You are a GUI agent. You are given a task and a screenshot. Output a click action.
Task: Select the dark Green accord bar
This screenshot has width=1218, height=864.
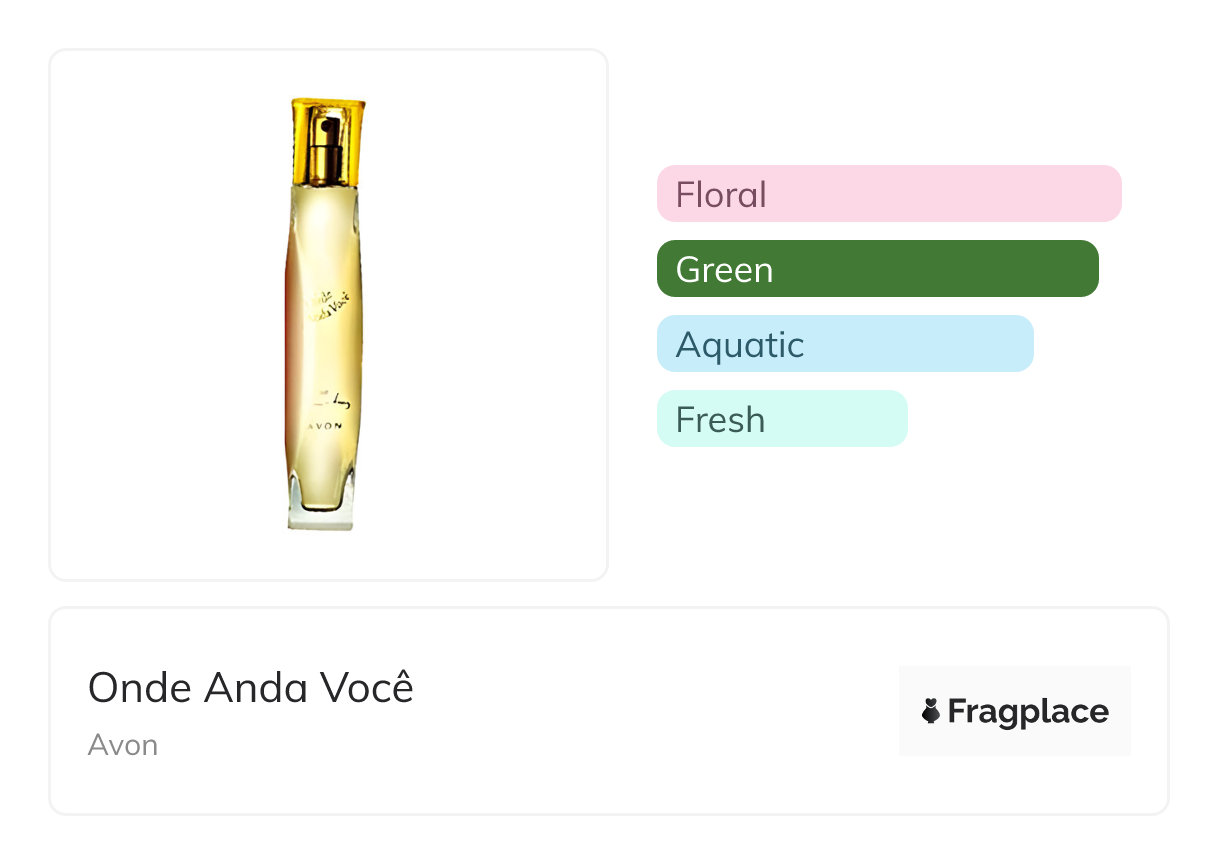pos(877,269)
